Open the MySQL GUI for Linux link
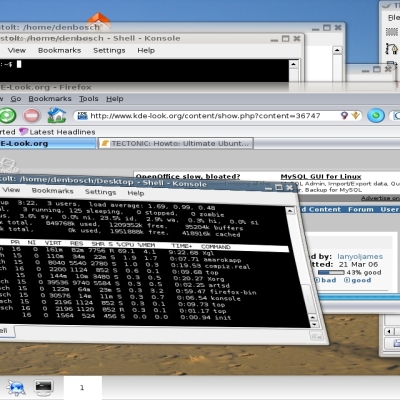Image resolution: width=400 pixels, height=400 pixels. (321, 176)
